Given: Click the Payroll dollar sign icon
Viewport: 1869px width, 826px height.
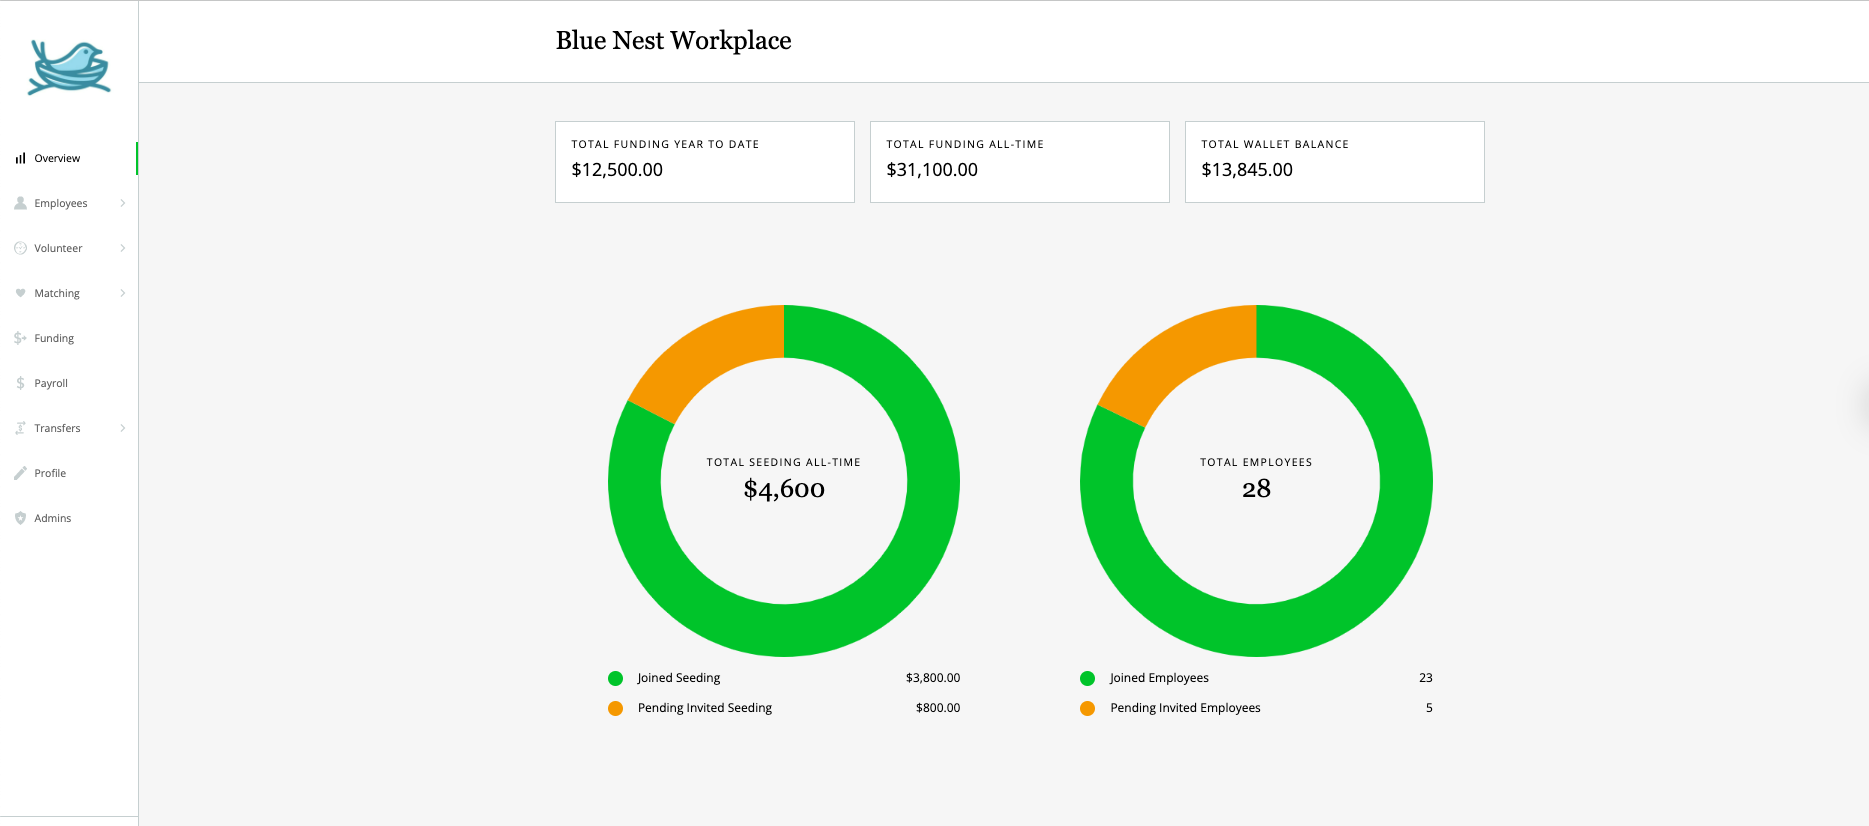Looking at the screenshot, I should [20, 383].
